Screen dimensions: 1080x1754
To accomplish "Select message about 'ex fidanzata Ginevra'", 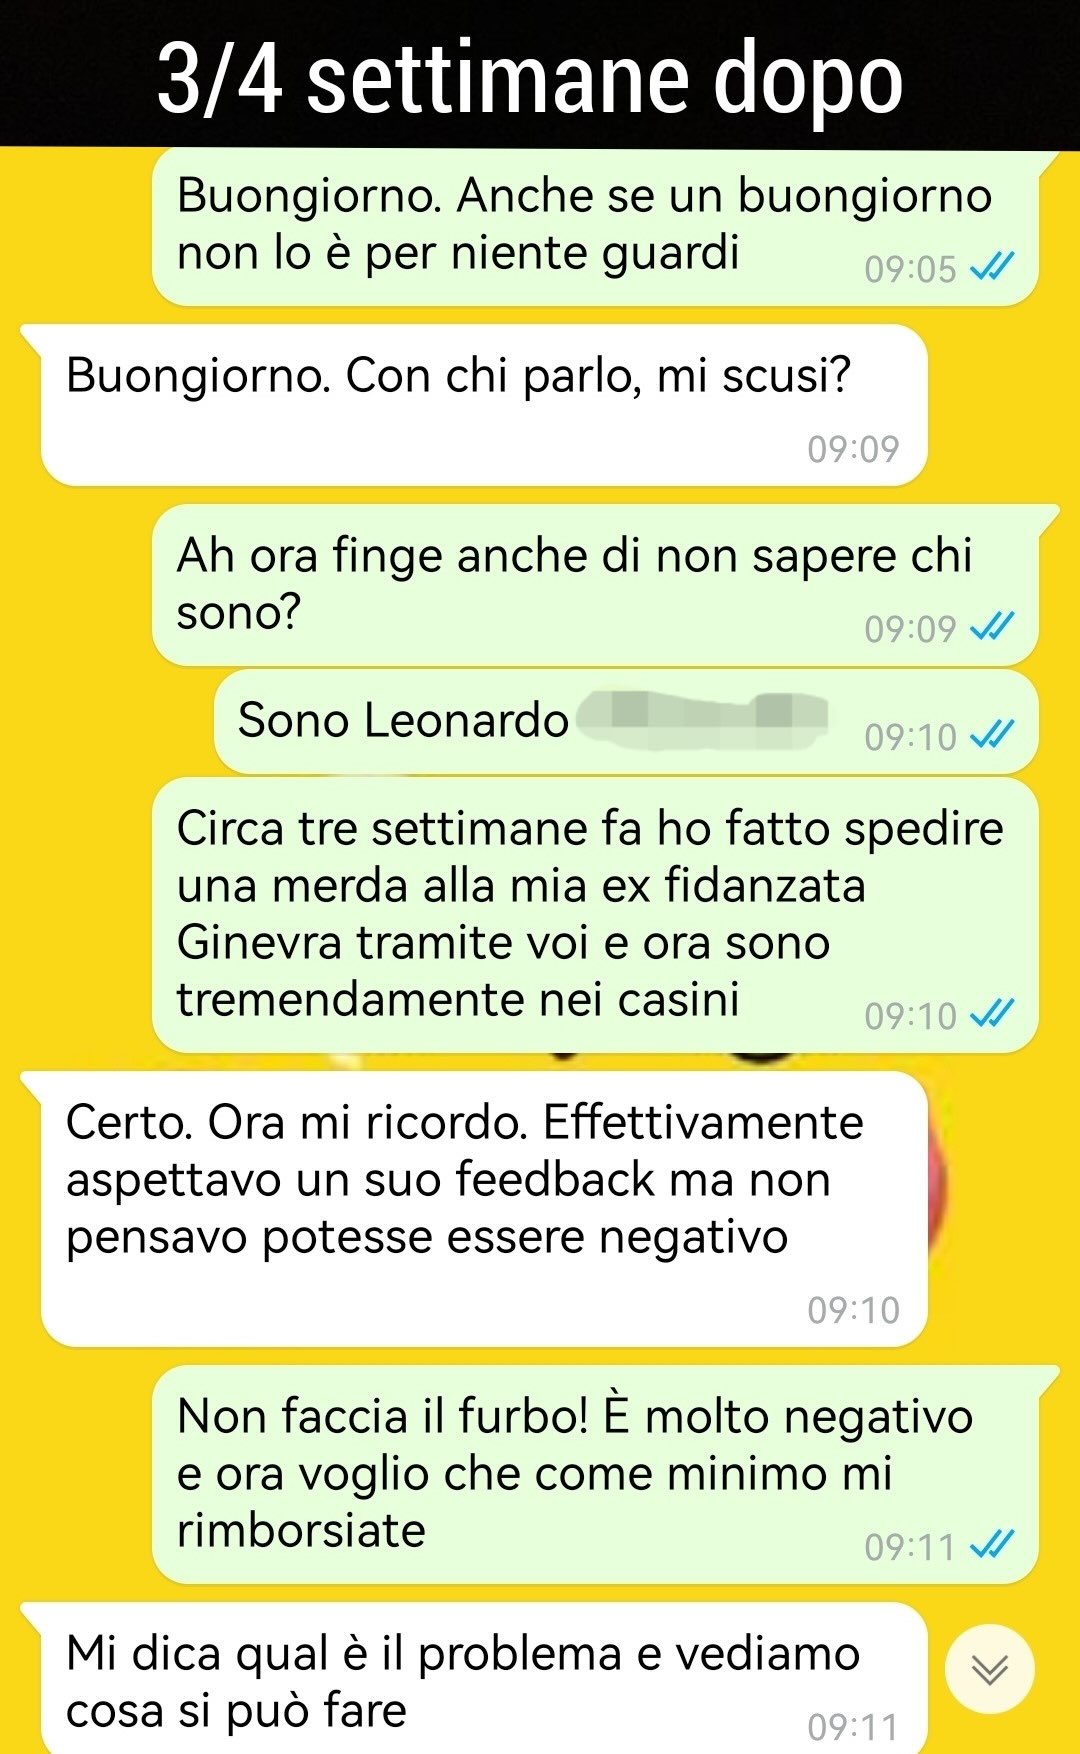I will 595,915.
